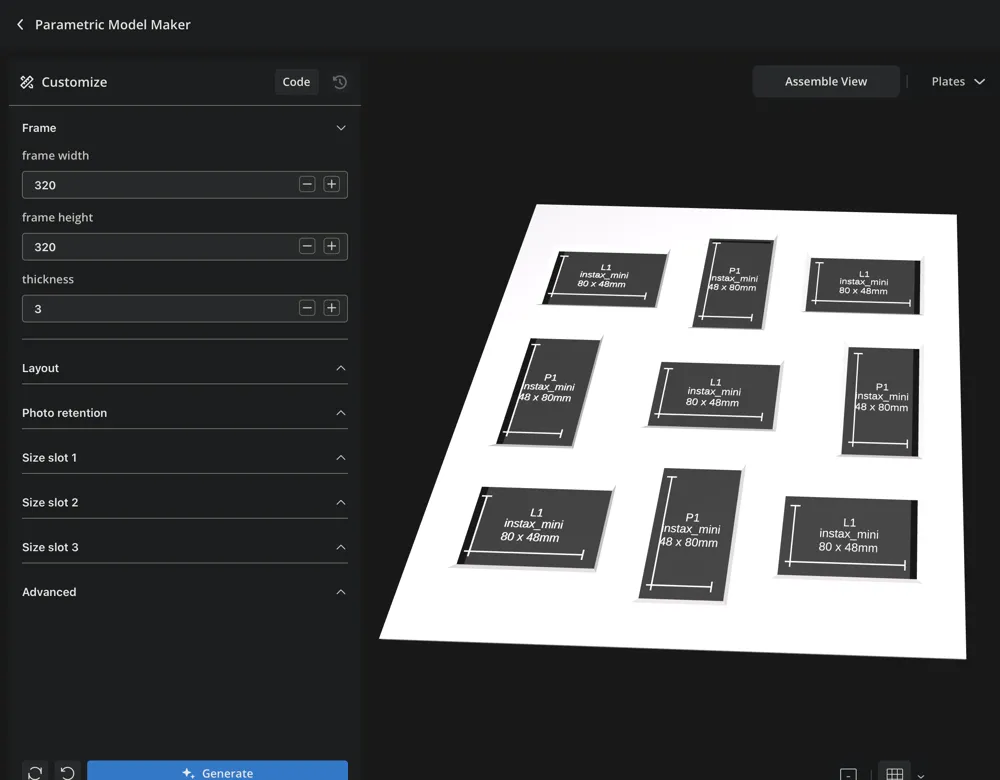The image size is (1000, 780).
Task: Open the grid options chevron
Action: pyautogui.click(x=921, y=776)
